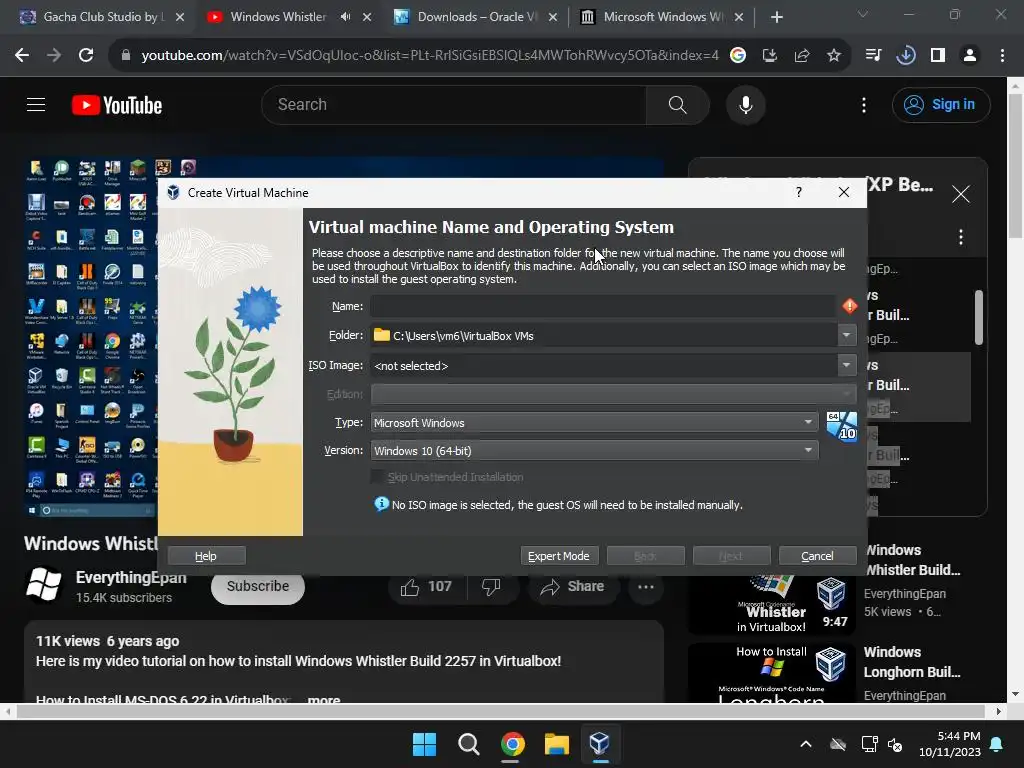
Task: Open Chrome three-dot menu
Action: tap(1002, 55)
